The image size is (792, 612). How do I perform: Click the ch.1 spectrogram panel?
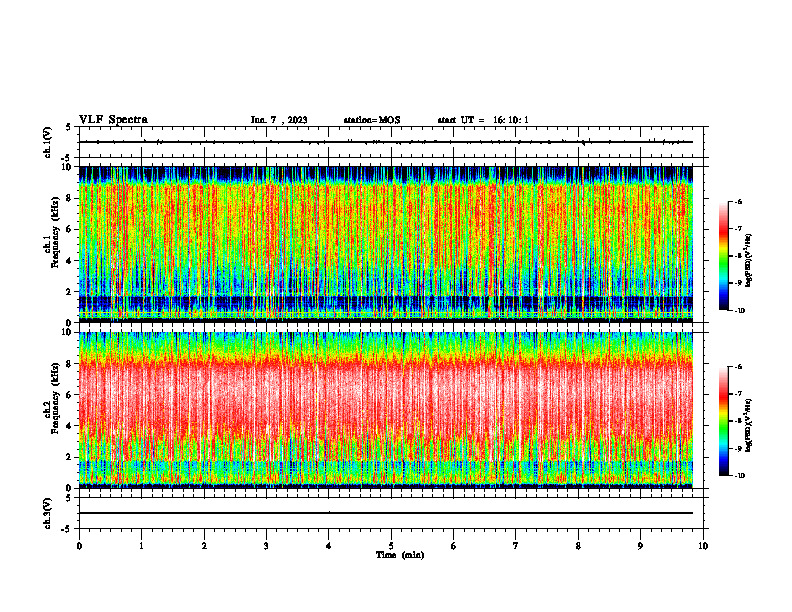(386, 244)
